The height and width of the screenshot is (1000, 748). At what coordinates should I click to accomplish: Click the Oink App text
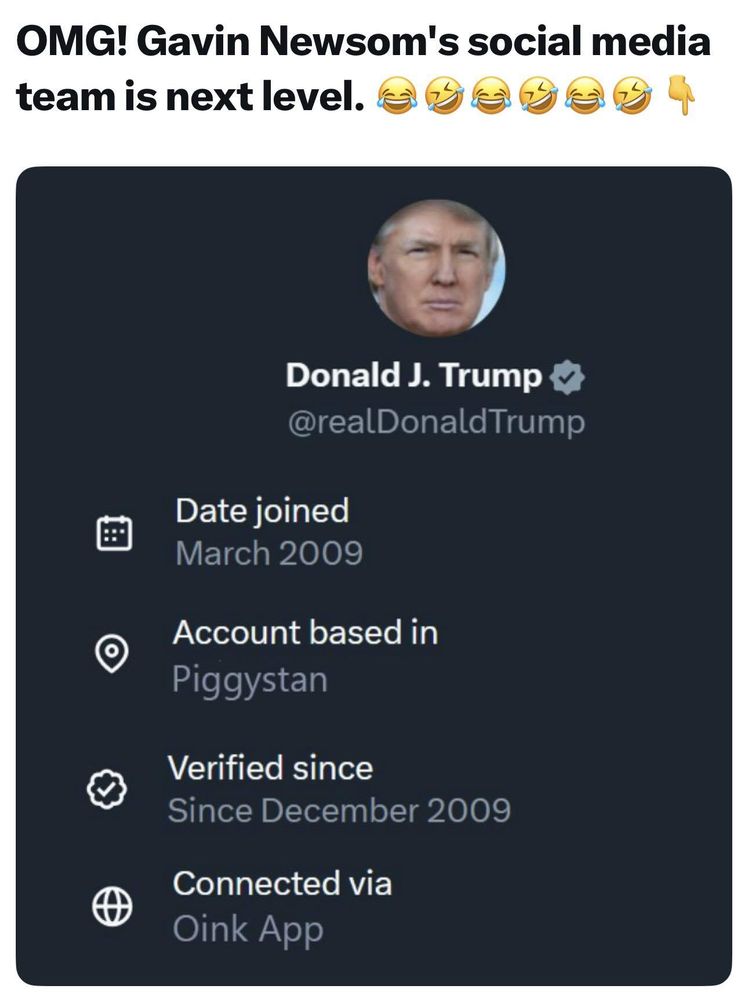(x=248, y=929)
